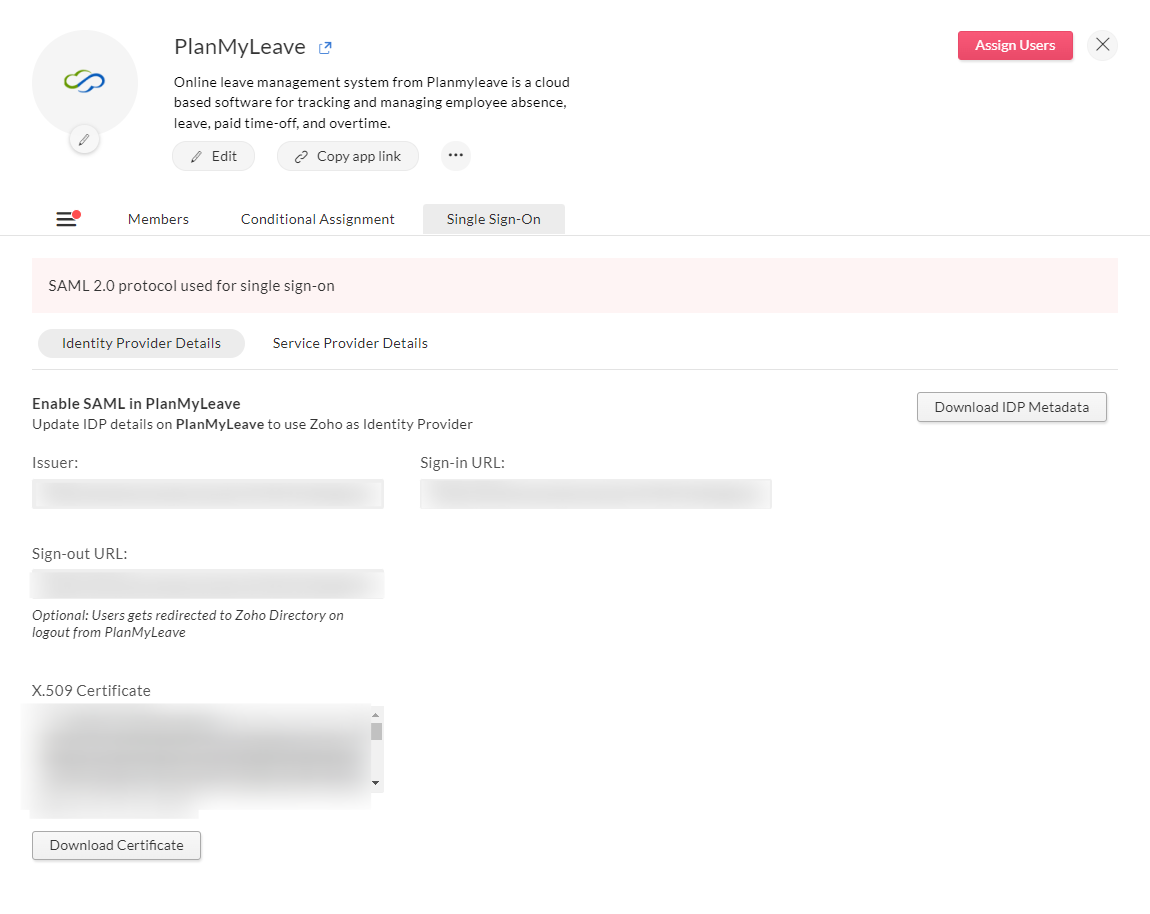Select Identity Provider Details sub-tab

142,343
